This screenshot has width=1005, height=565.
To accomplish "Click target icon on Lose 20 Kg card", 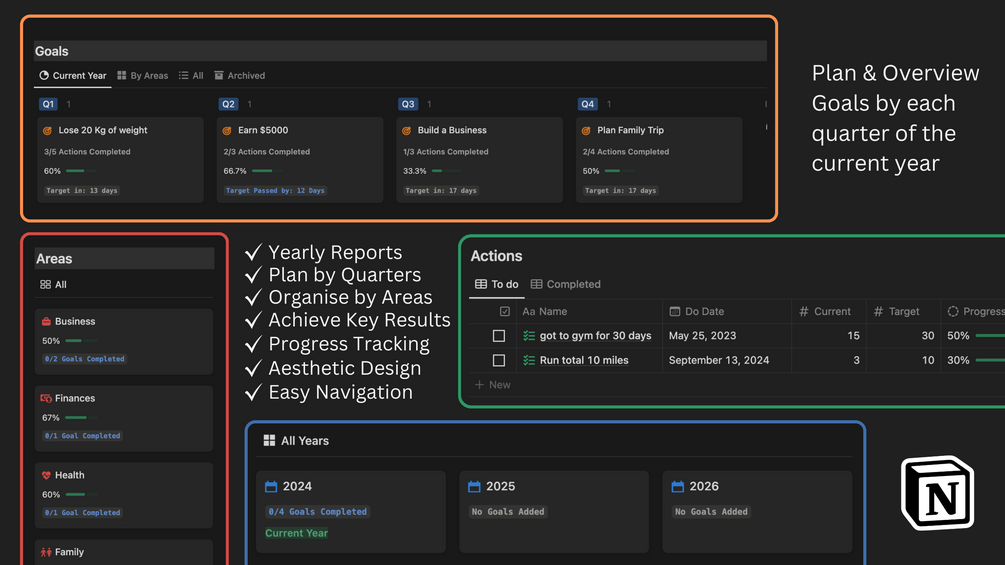I will pyautogui.click(x=47, y=131).
